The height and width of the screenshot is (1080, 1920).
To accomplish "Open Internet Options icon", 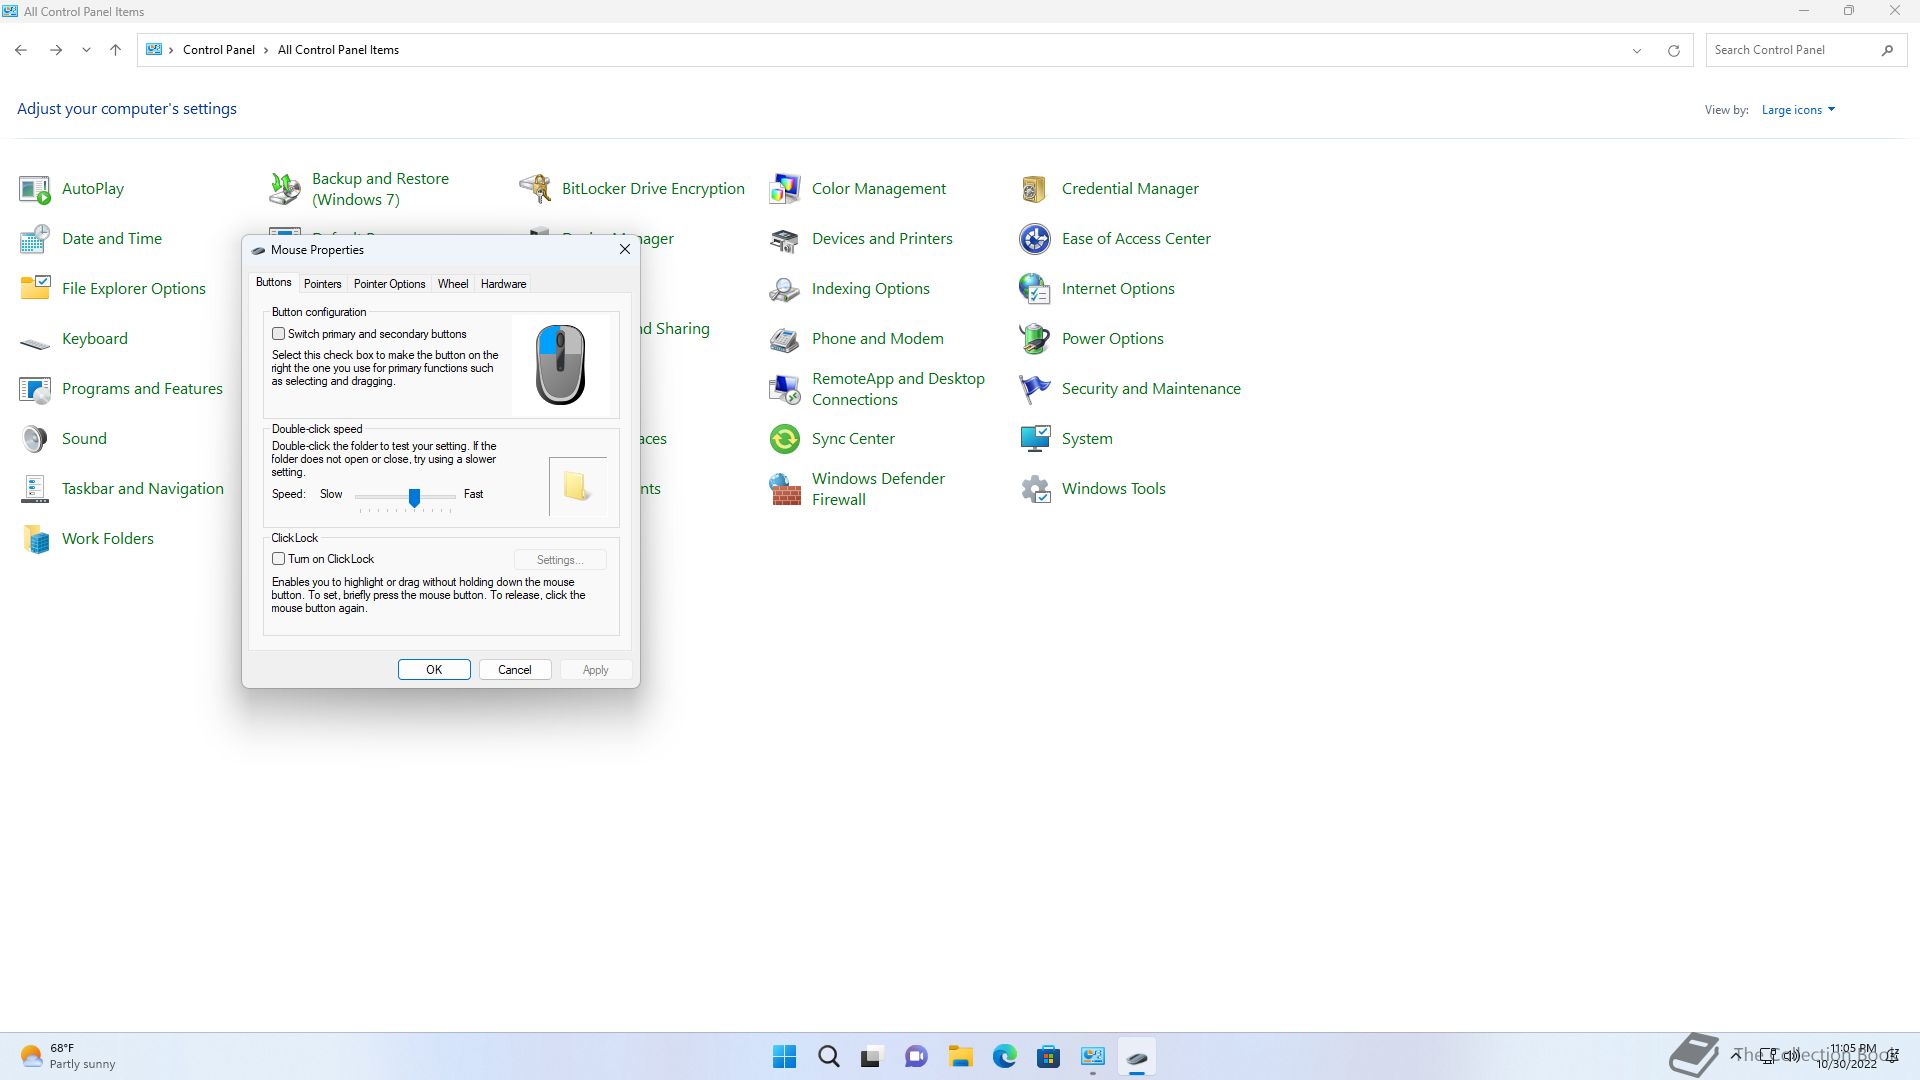I will pos(1035,289).
